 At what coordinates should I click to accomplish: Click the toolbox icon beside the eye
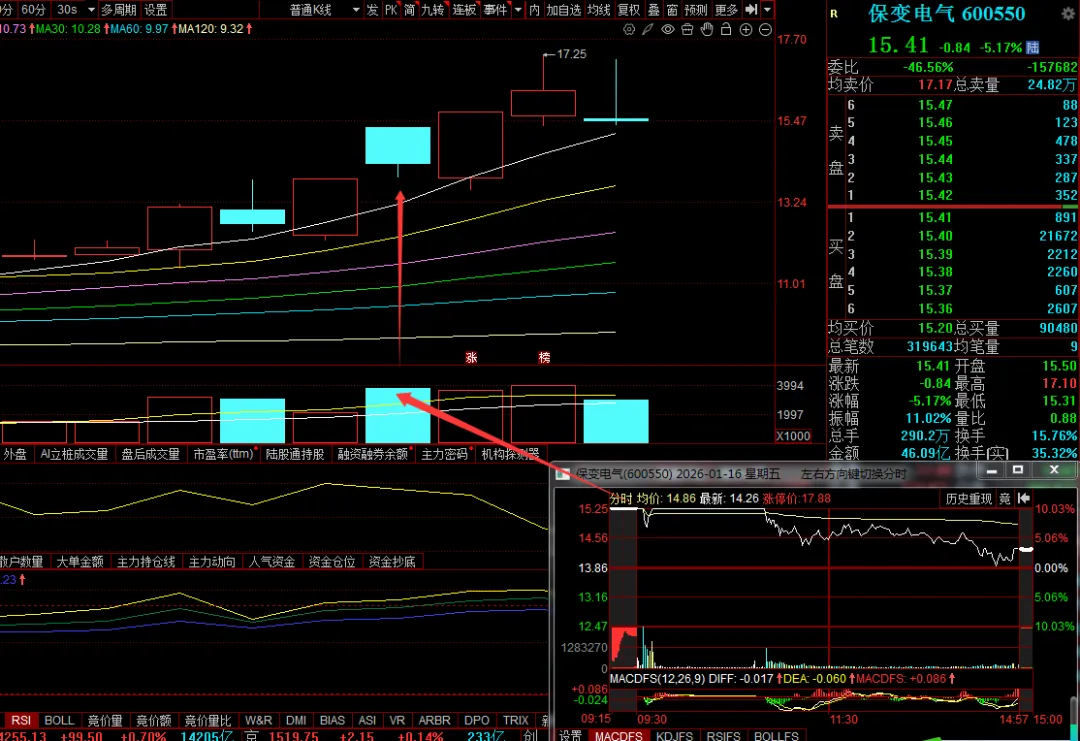(x=687, y=30)
